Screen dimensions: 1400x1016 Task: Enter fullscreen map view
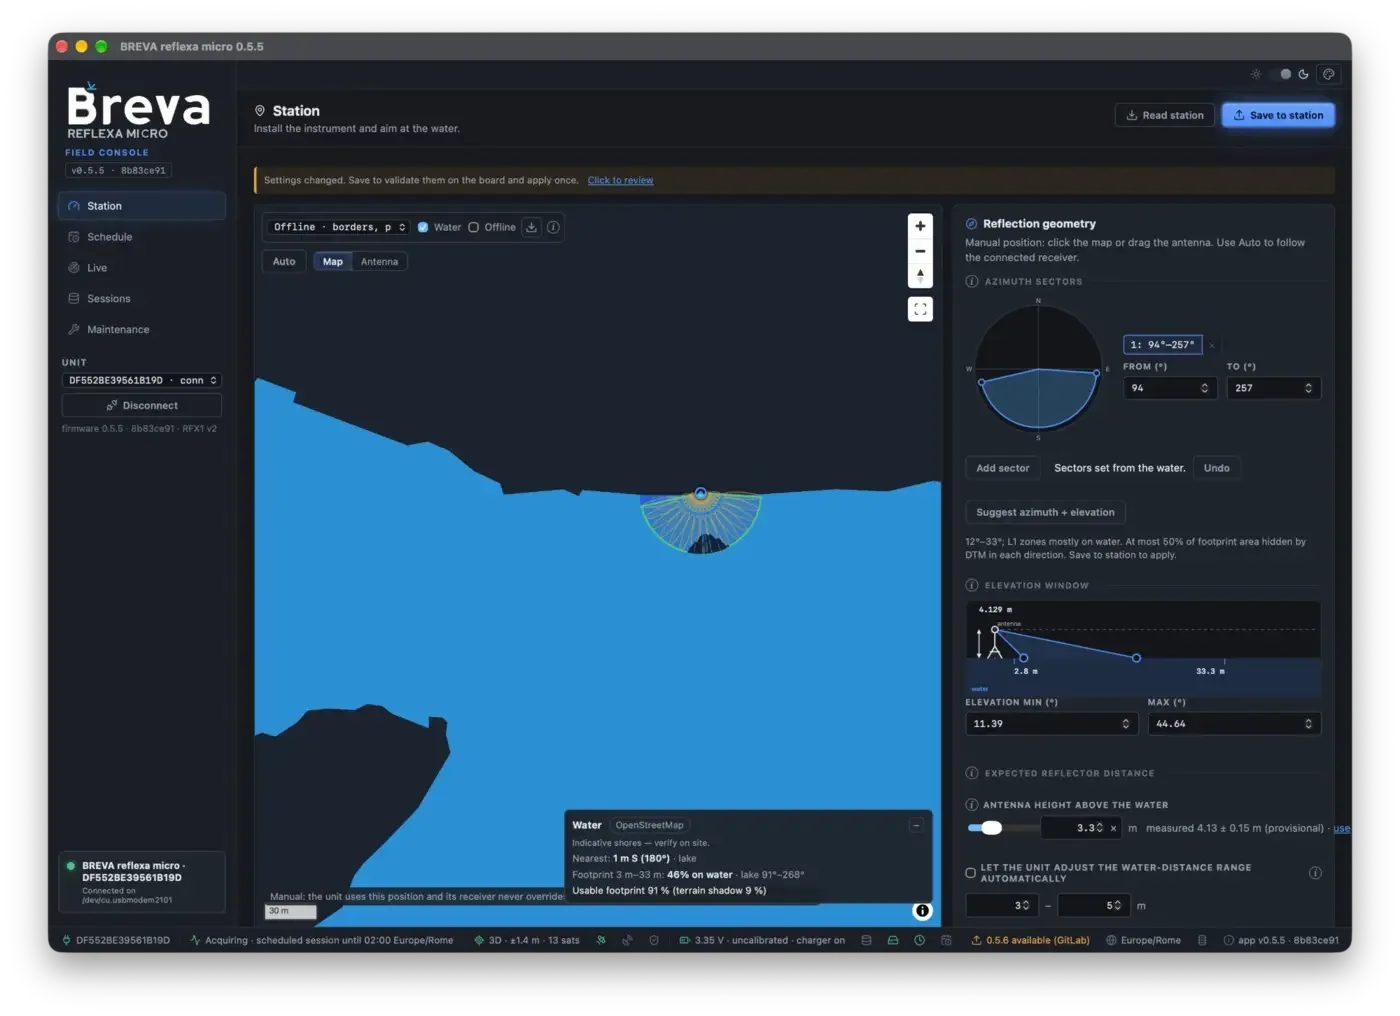tap(920, 310)
